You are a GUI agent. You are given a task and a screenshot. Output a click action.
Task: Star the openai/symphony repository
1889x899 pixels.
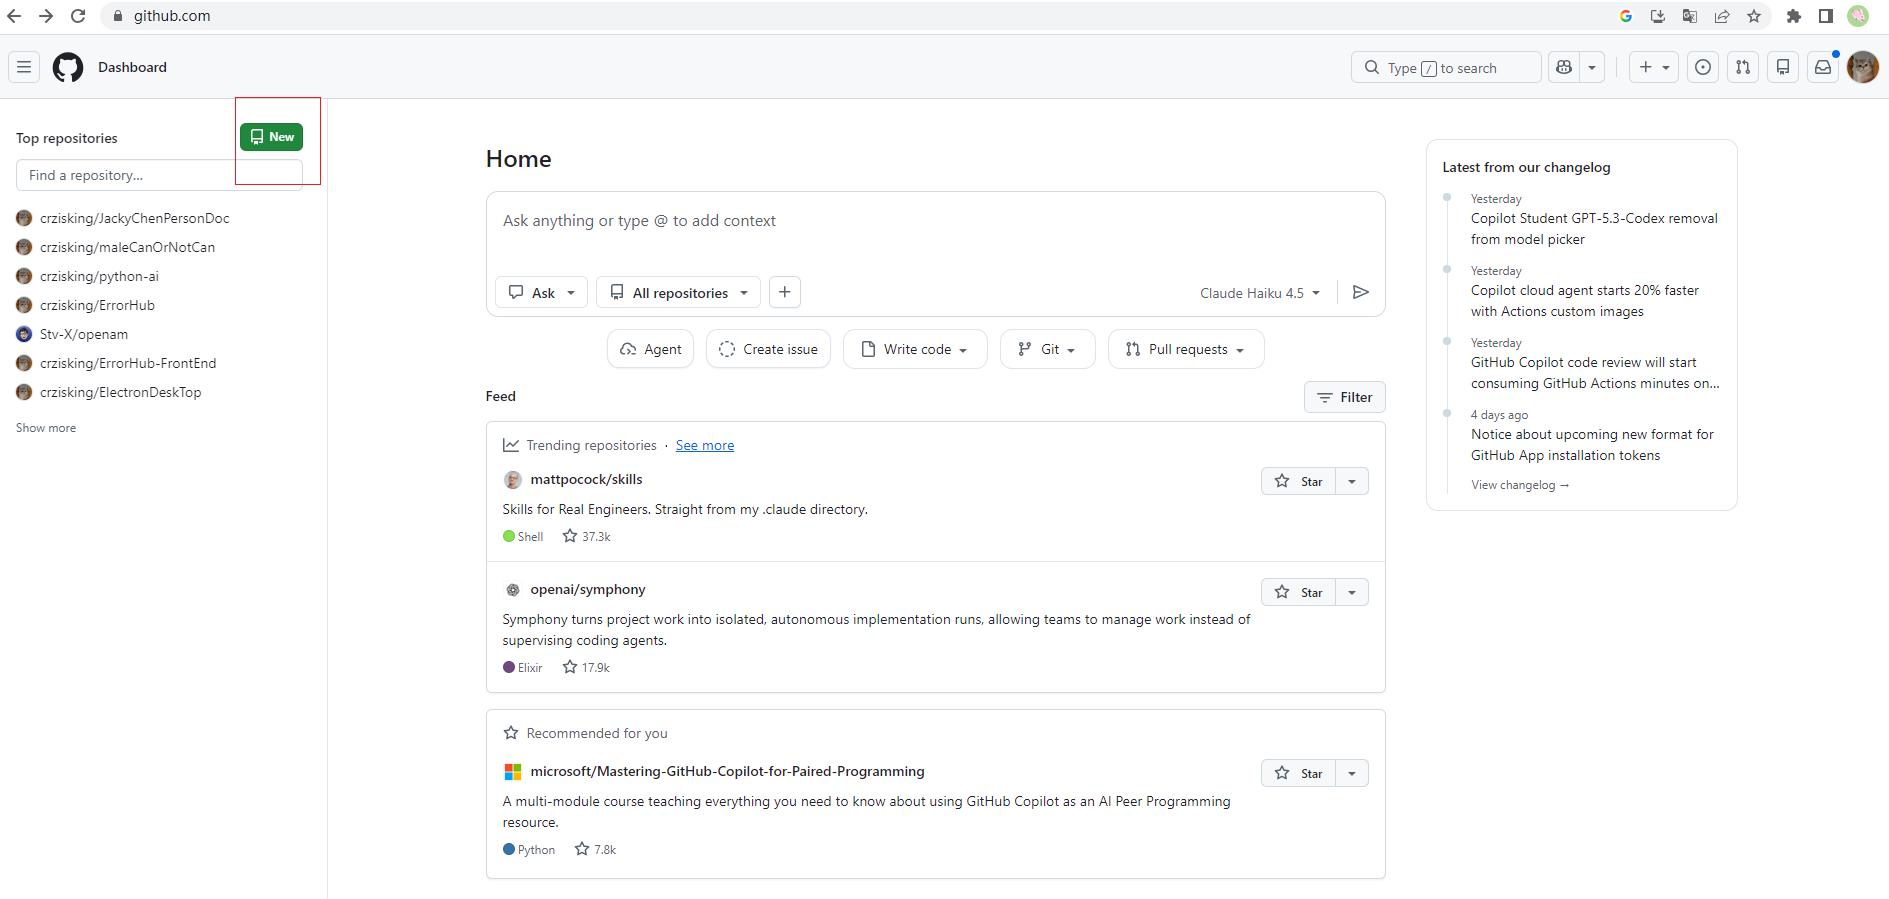[x=1298, y=592]
